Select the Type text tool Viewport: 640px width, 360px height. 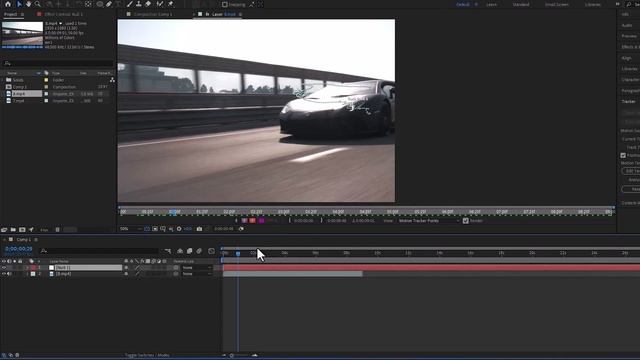pos(118,4)
